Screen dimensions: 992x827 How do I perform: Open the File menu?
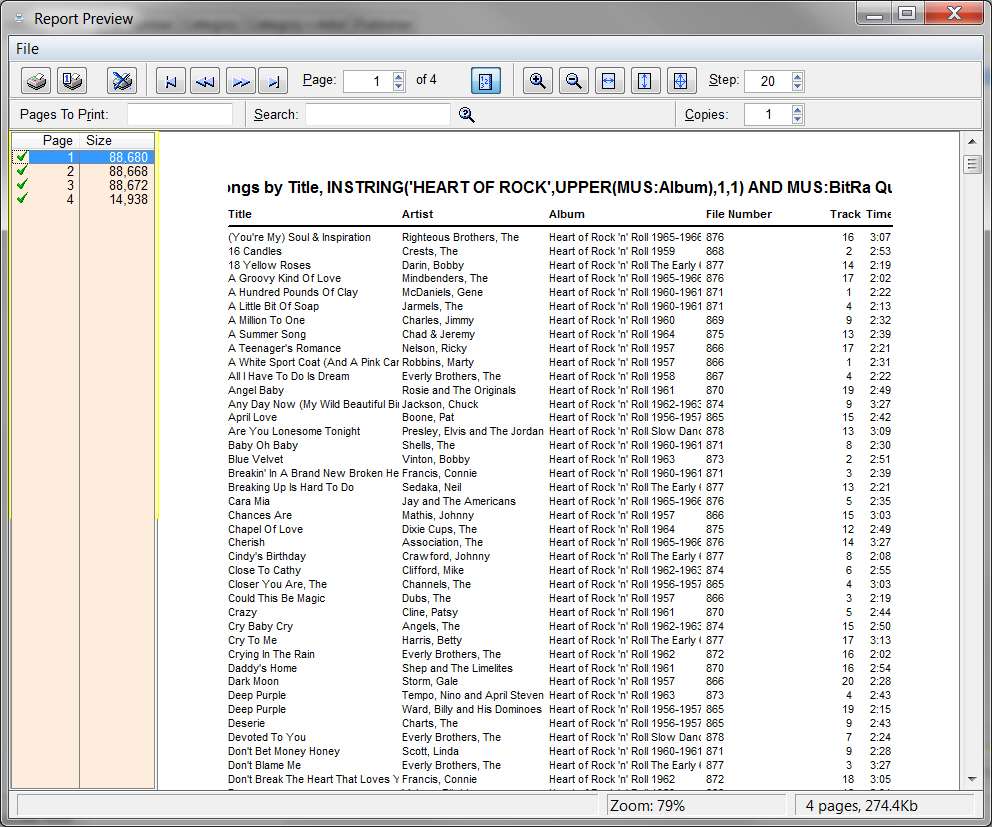(27, 49)
